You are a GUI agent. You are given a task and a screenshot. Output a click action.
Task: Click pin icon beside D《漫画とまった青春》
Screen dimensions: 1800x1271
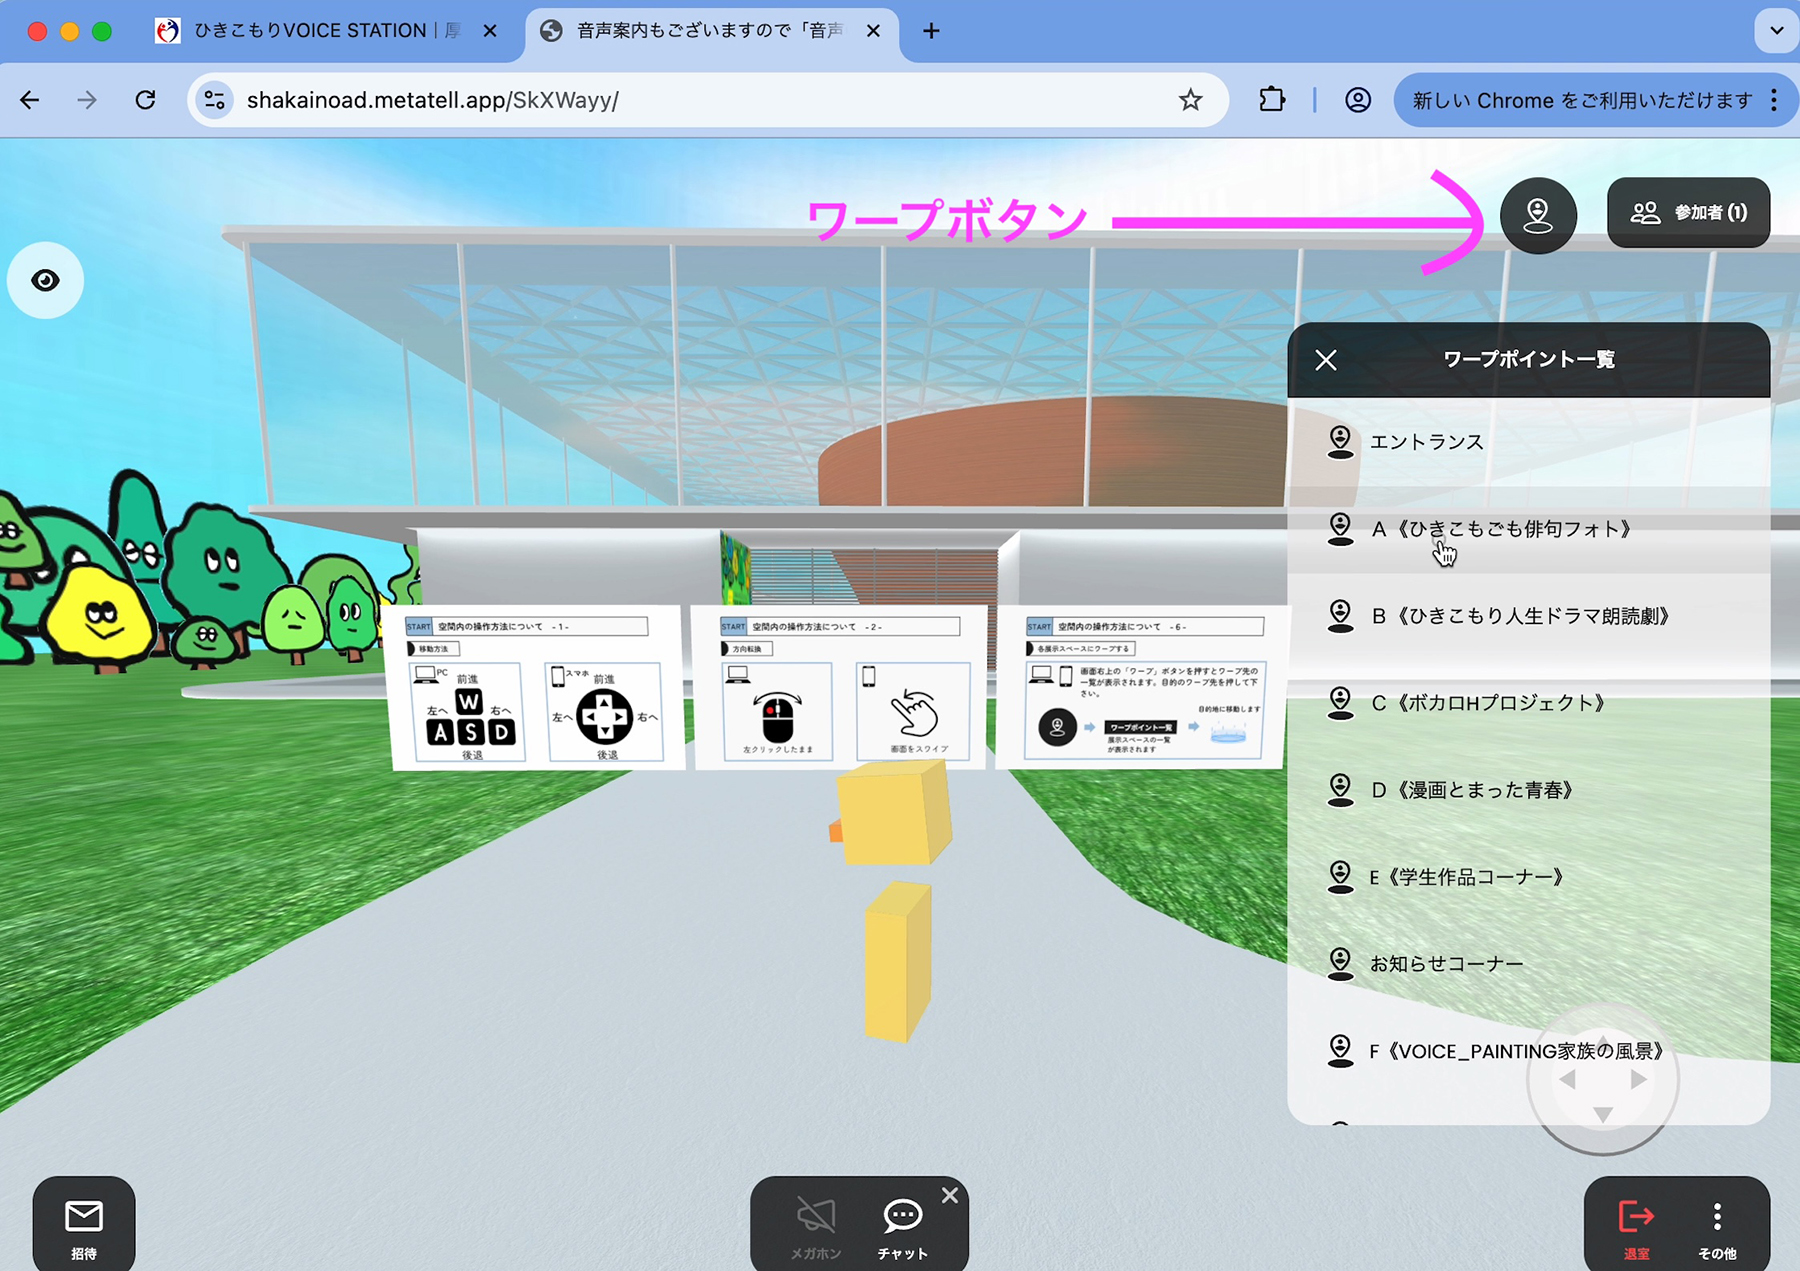pos(1340,790)
